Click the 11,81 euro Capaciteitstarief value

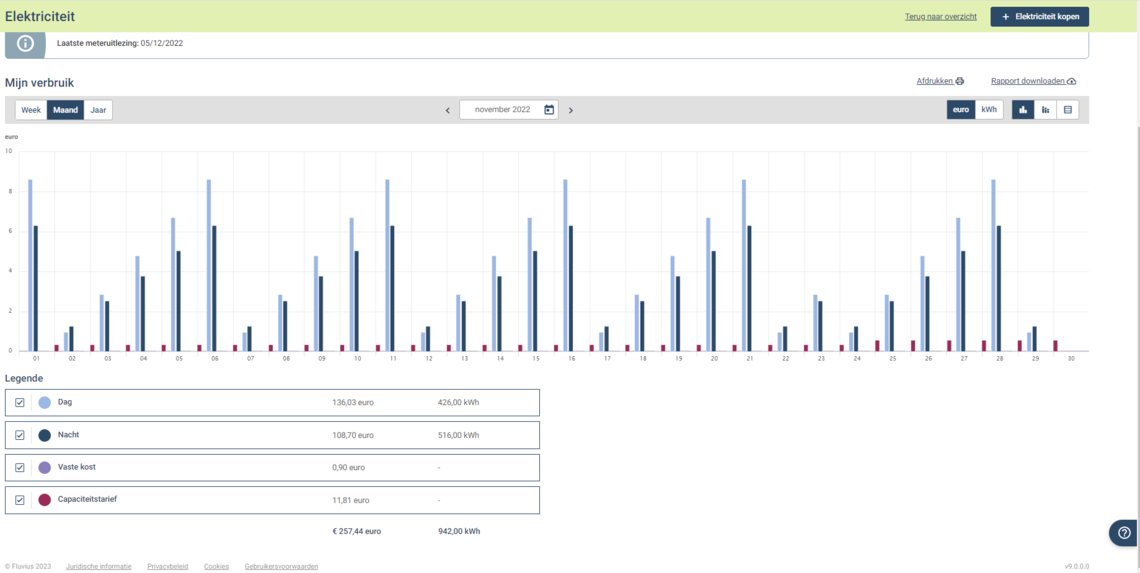(350, 500)
